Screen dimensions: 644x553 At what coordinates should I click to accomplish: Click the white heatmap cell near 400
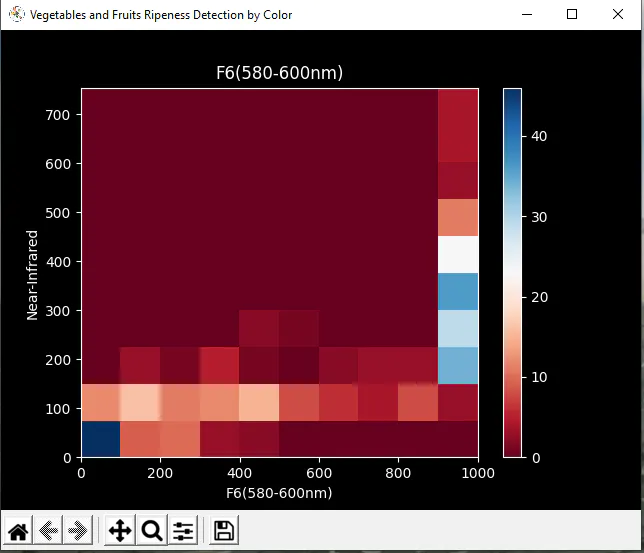(x=458, y=254)
